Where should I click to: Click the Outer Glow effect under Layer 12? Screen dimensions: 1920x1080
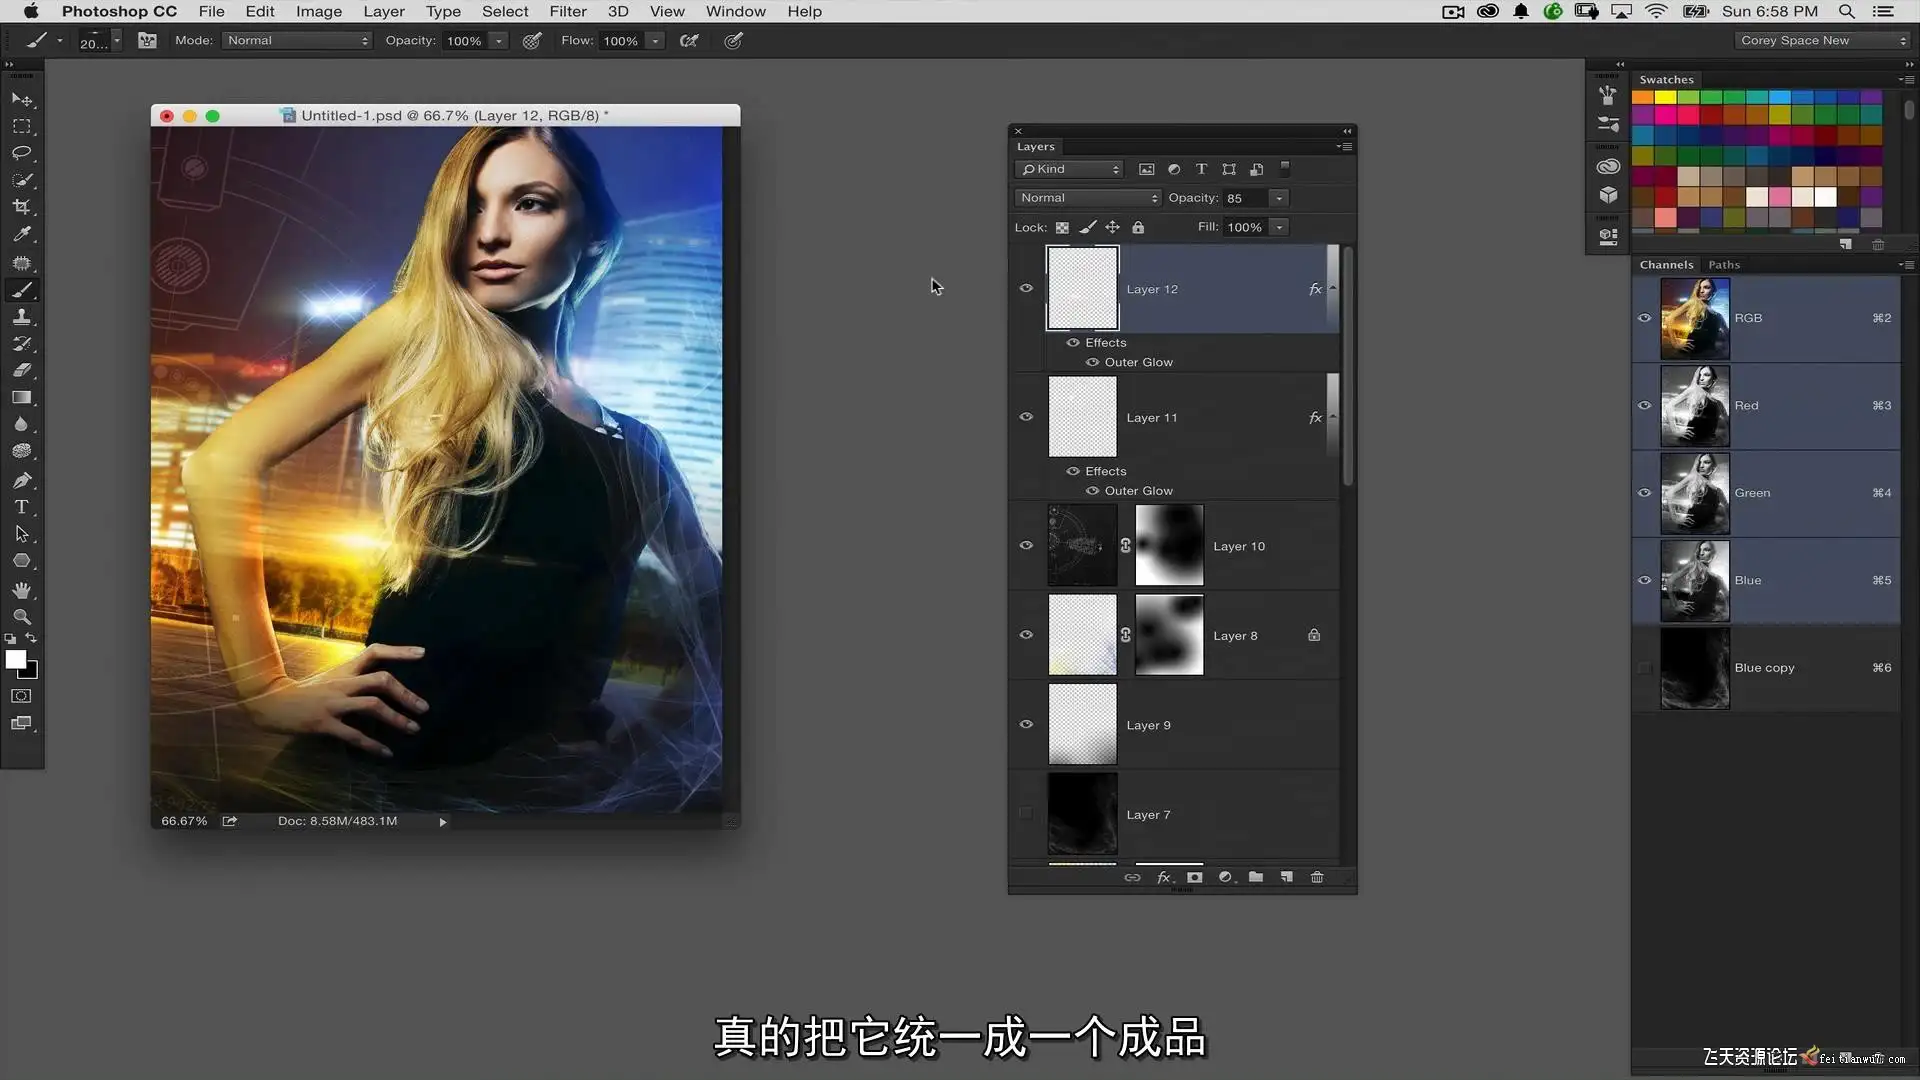click(x=1138, y=362)
